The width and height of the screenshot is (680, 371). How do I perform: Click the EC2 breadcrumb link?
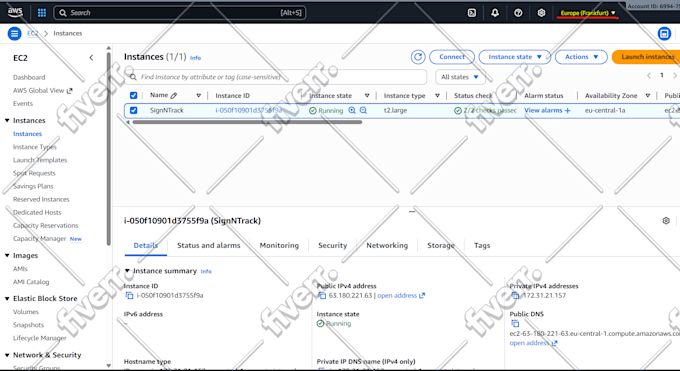coord(33,33)
